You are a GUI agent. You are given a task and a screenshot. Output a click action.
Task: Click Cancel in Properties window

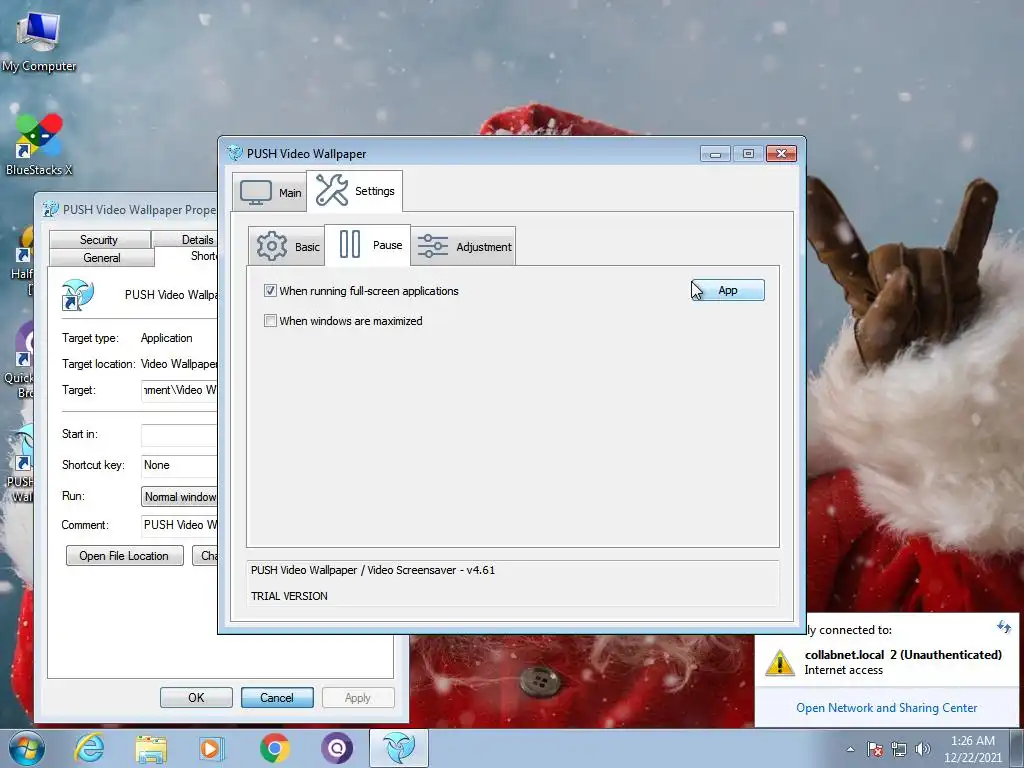(277, 697)
